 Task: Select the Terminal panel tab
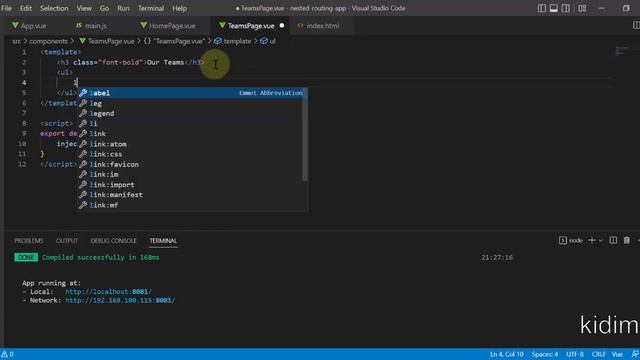tap(163, 241)
